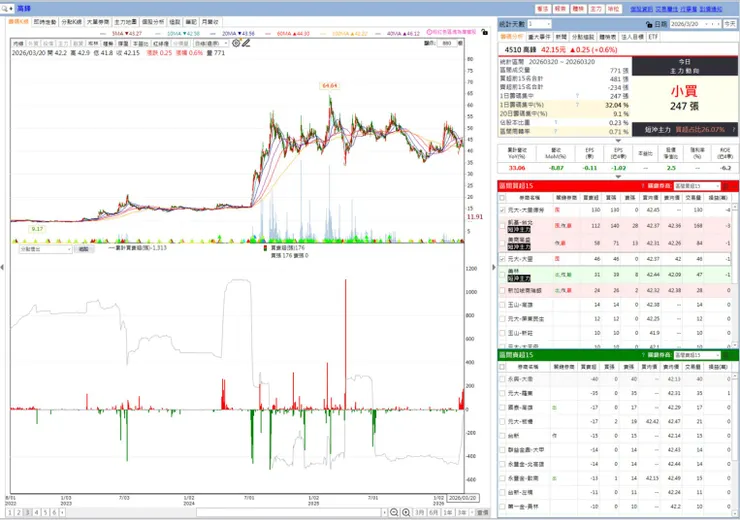Click the question mark icon in green header
740x520 pixels.
point(643,355)
